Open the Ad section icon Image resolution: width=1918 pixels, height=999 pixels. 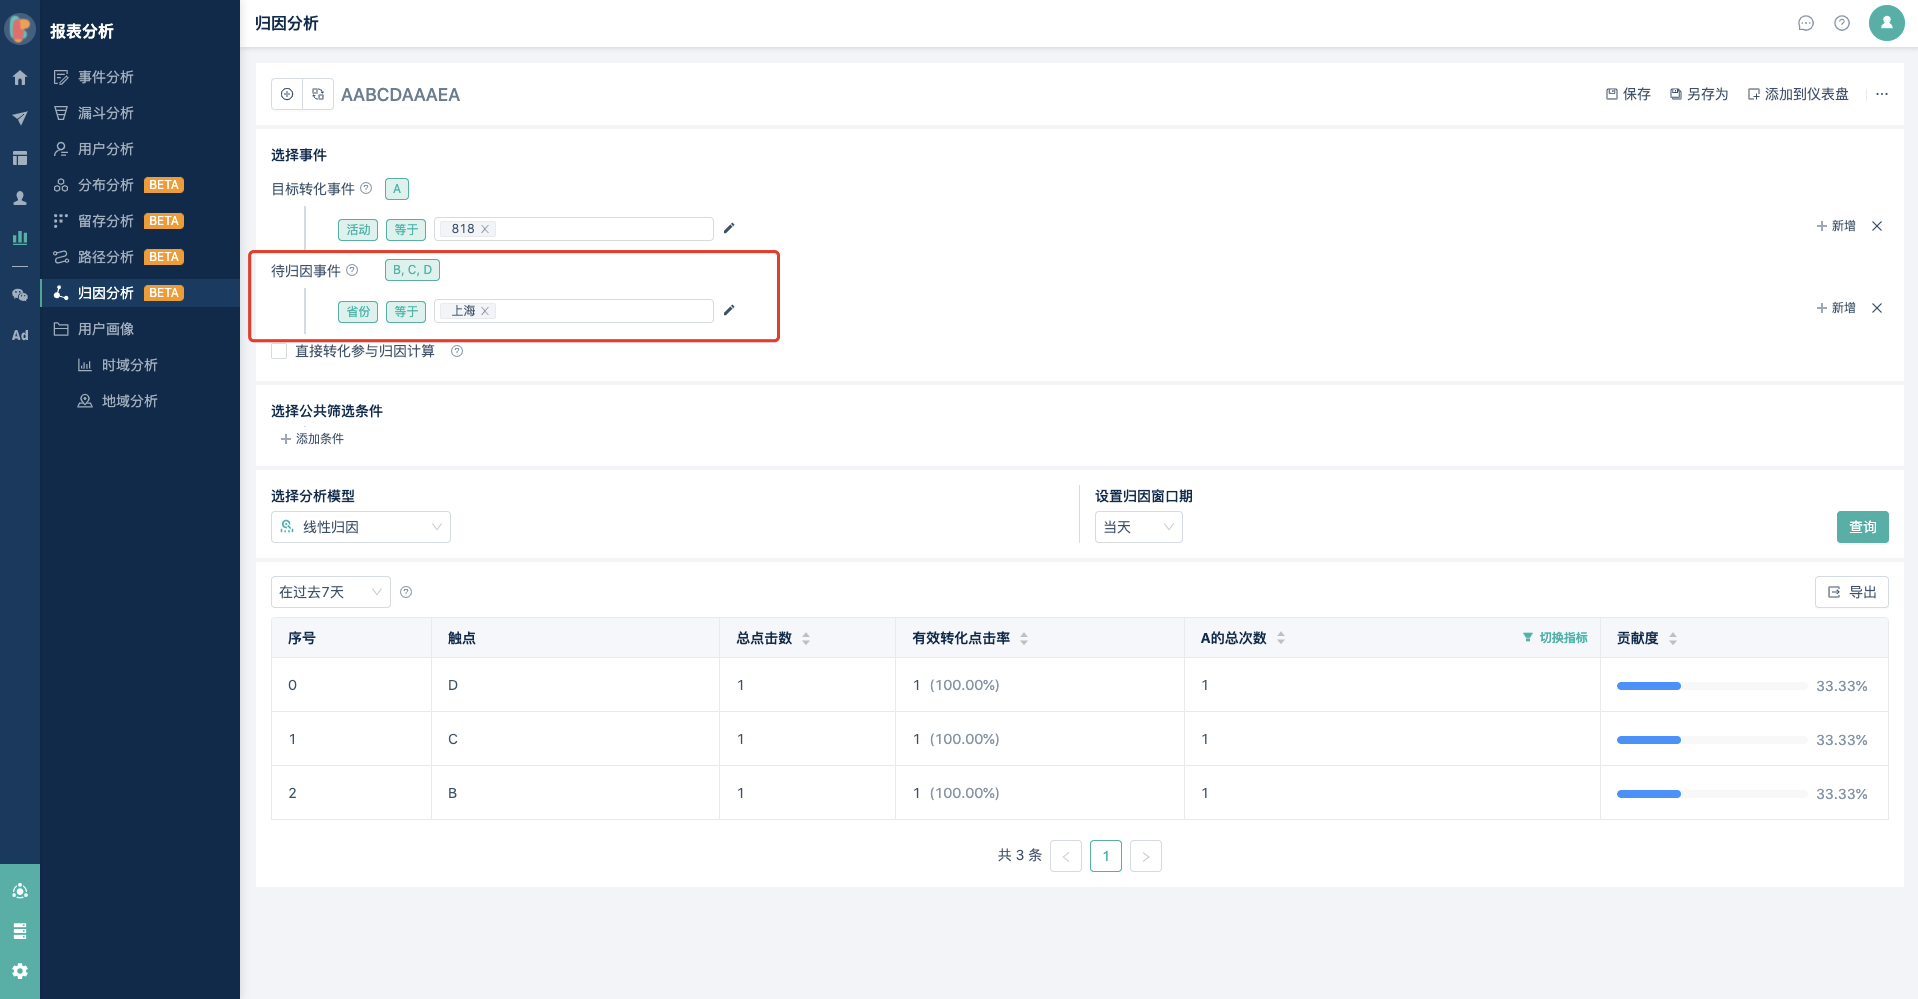coord(20,336)
